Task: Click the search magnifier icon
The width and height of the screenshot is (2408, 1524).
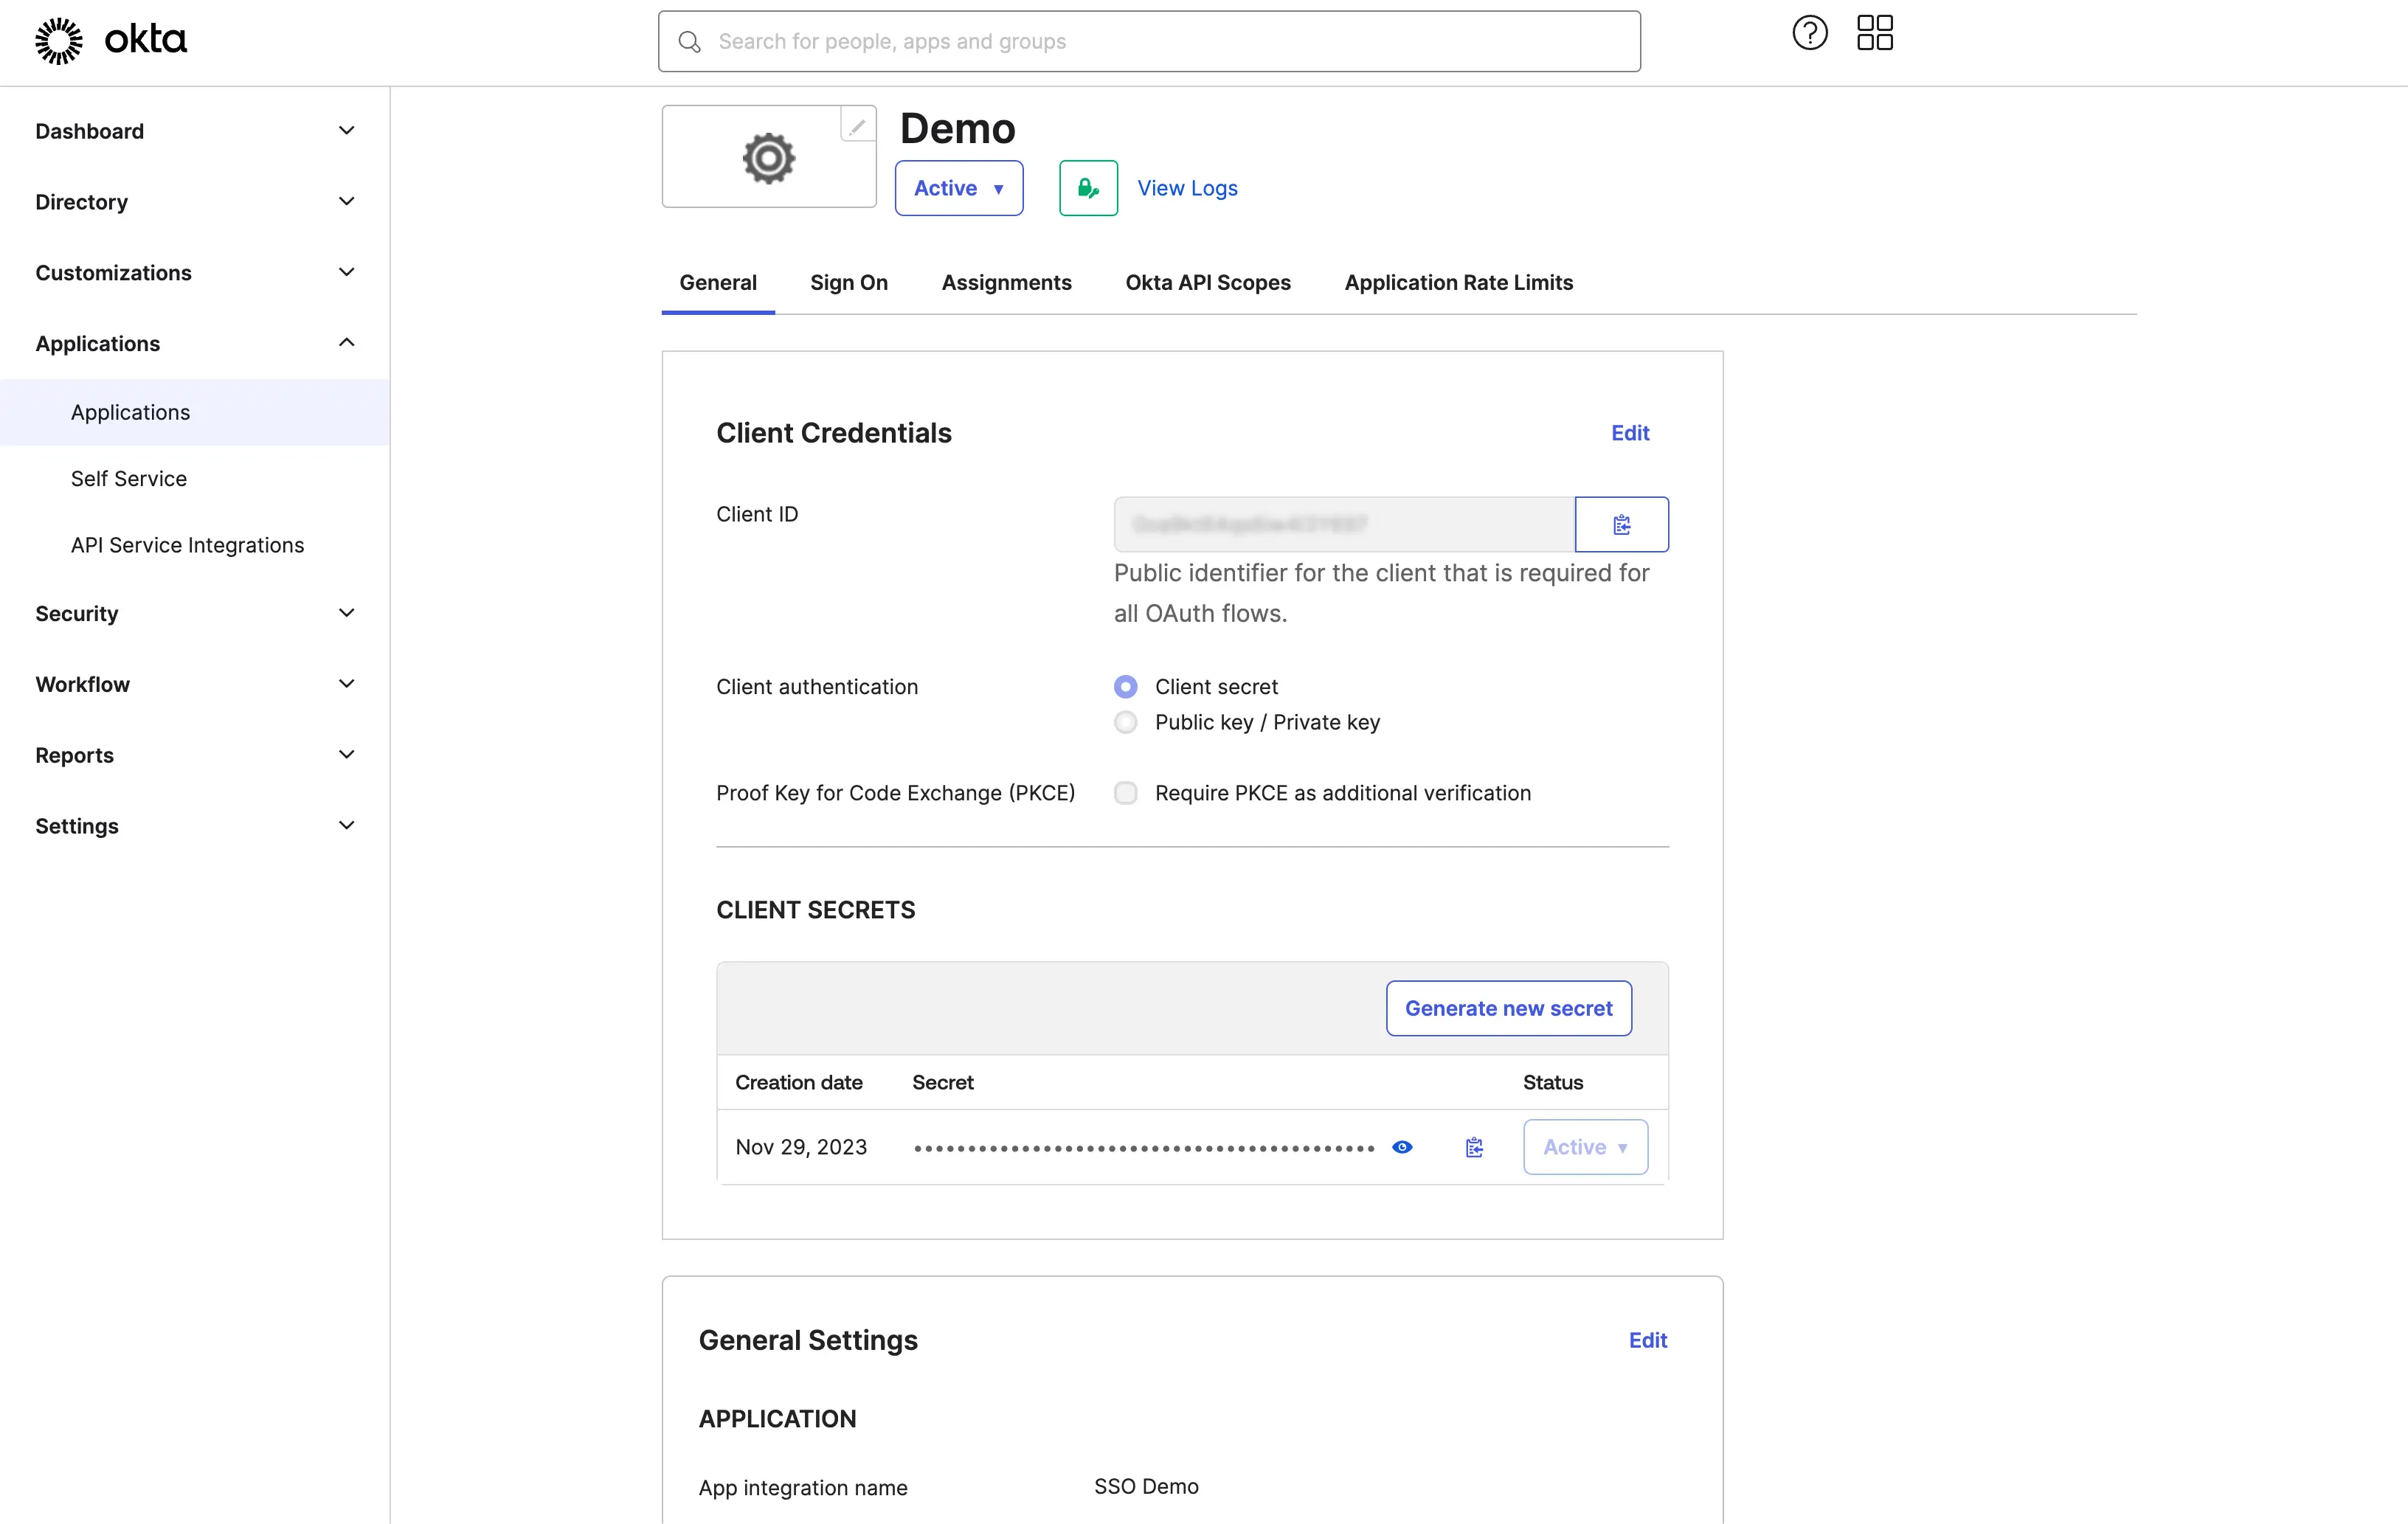Action: [689, 41]
